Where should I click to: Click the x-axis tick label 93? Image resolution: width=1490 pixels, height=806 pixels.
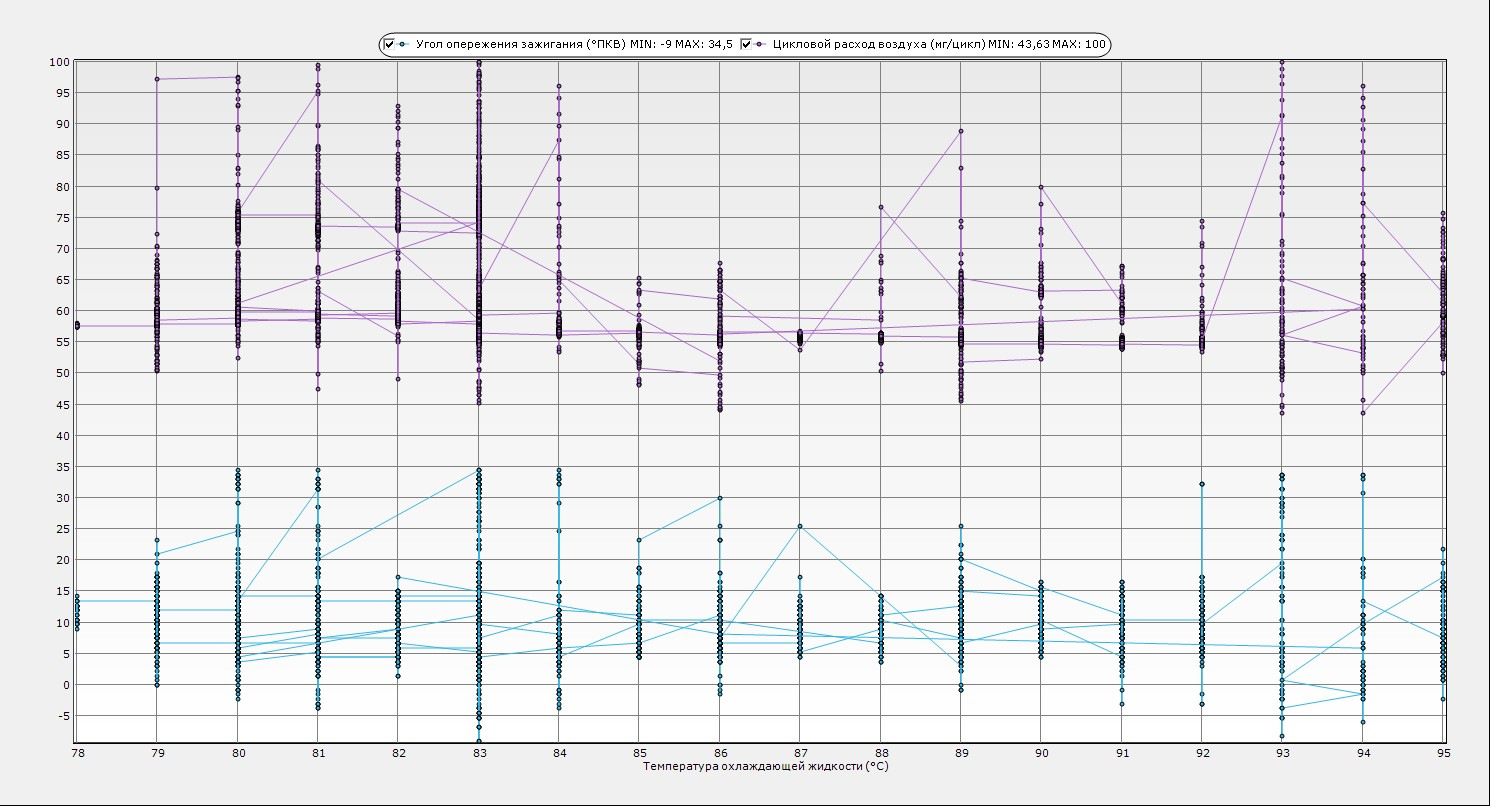(1282, 751)
